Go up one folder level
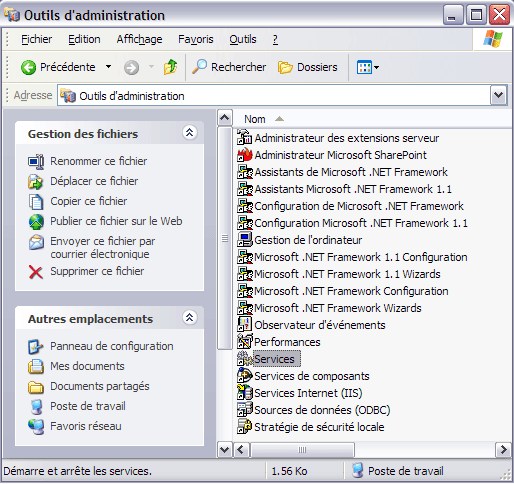 tap(170, 67)
